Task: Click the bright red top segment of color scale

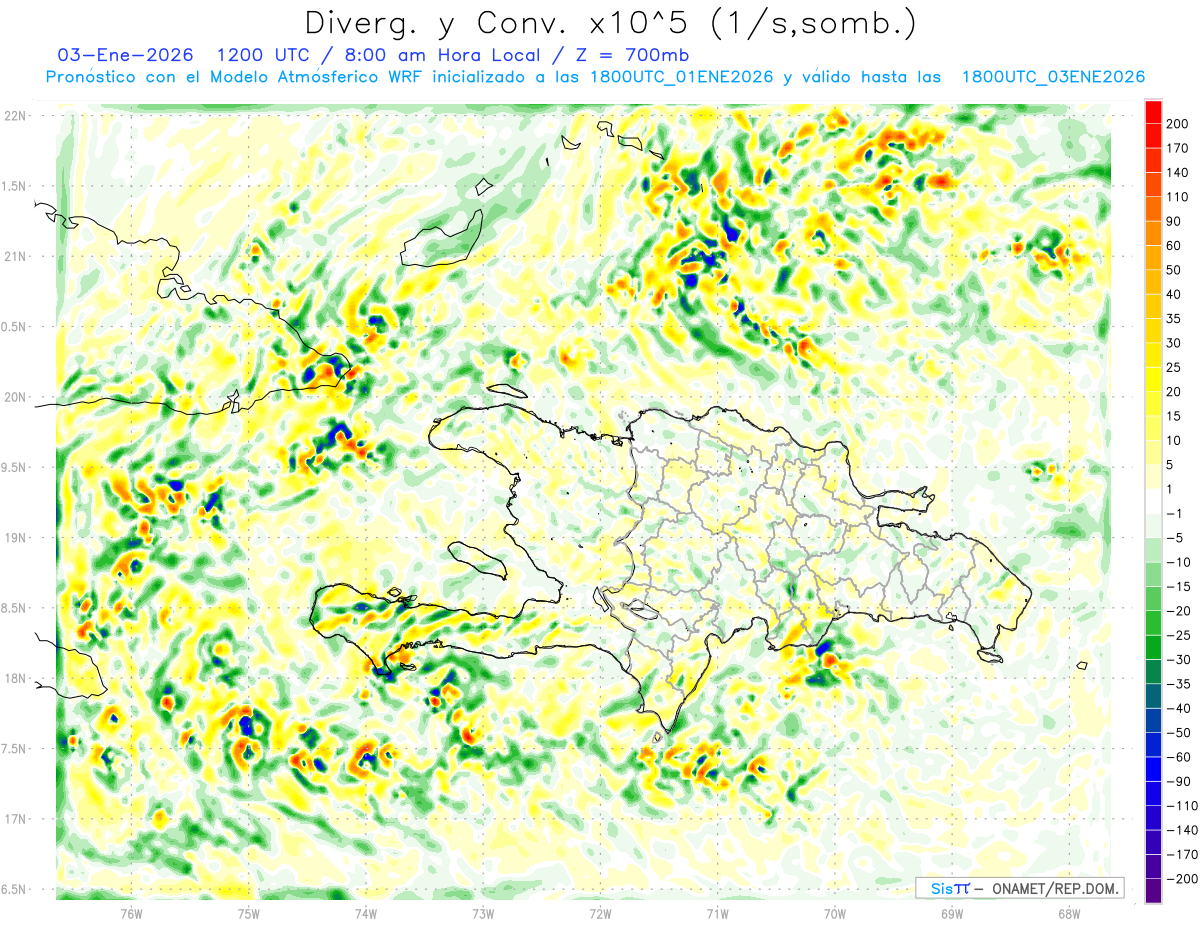Action: 1153,111
